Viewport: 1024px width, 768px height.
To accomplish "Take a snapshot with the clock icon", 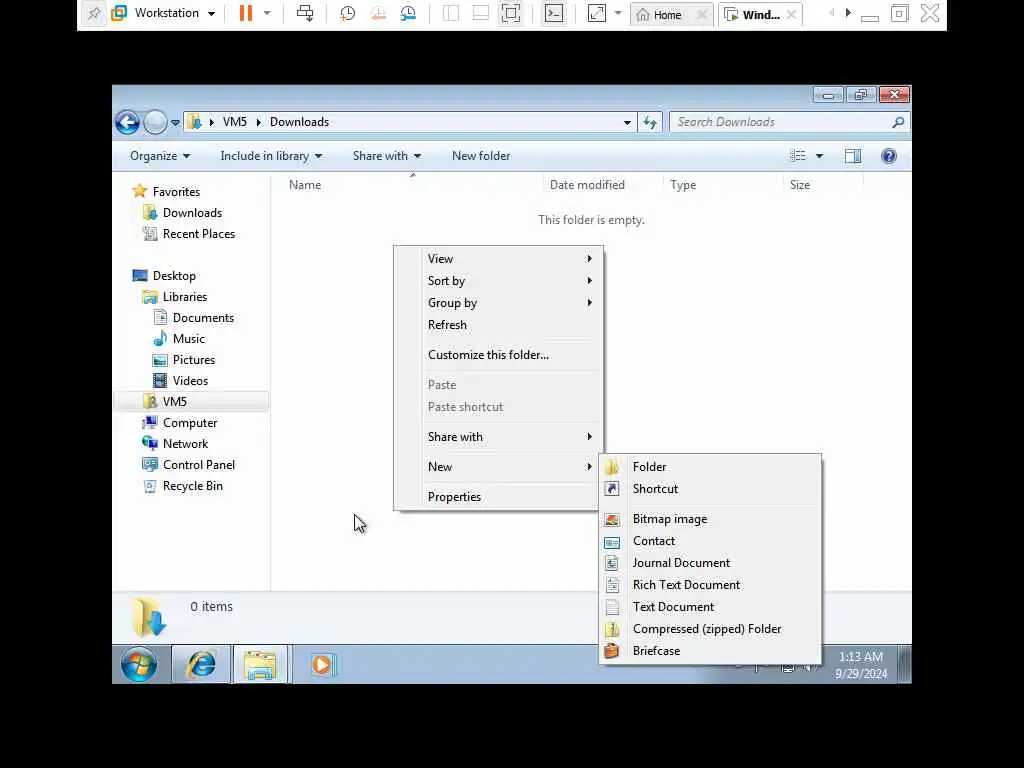I will pos(347,13).
